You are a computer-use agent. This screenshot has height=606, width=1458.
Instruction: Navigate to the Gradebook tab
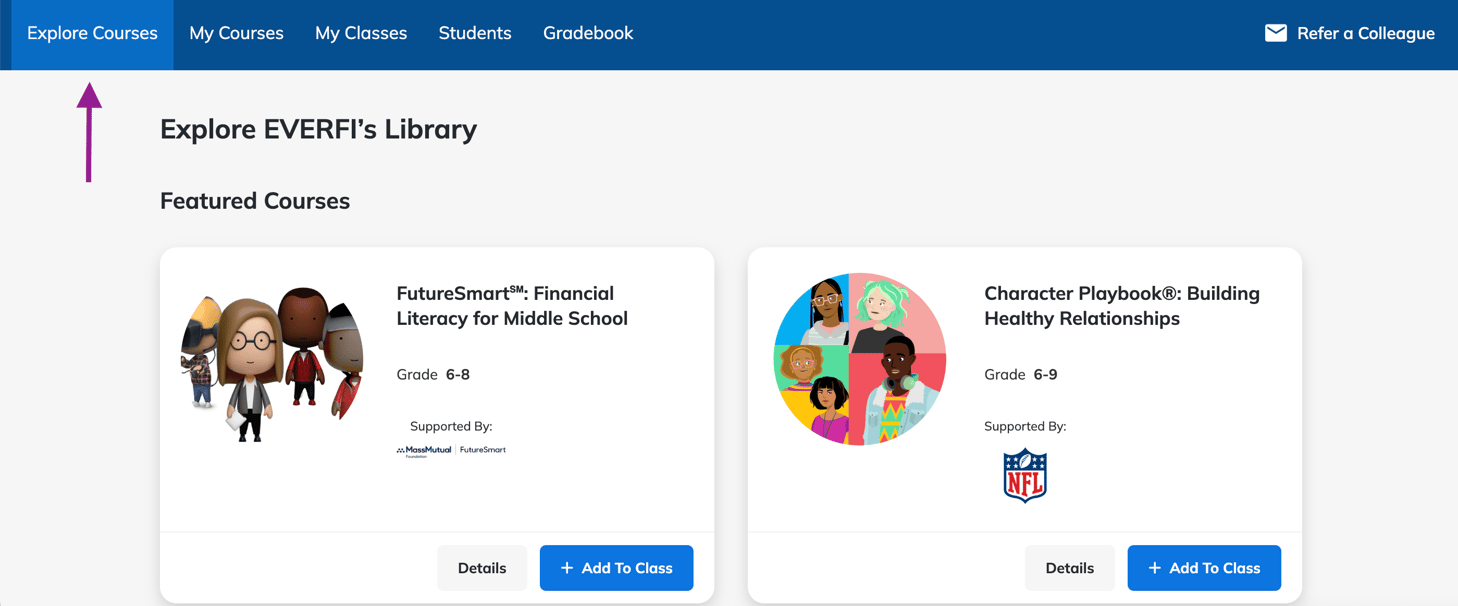tap(588, 33)
